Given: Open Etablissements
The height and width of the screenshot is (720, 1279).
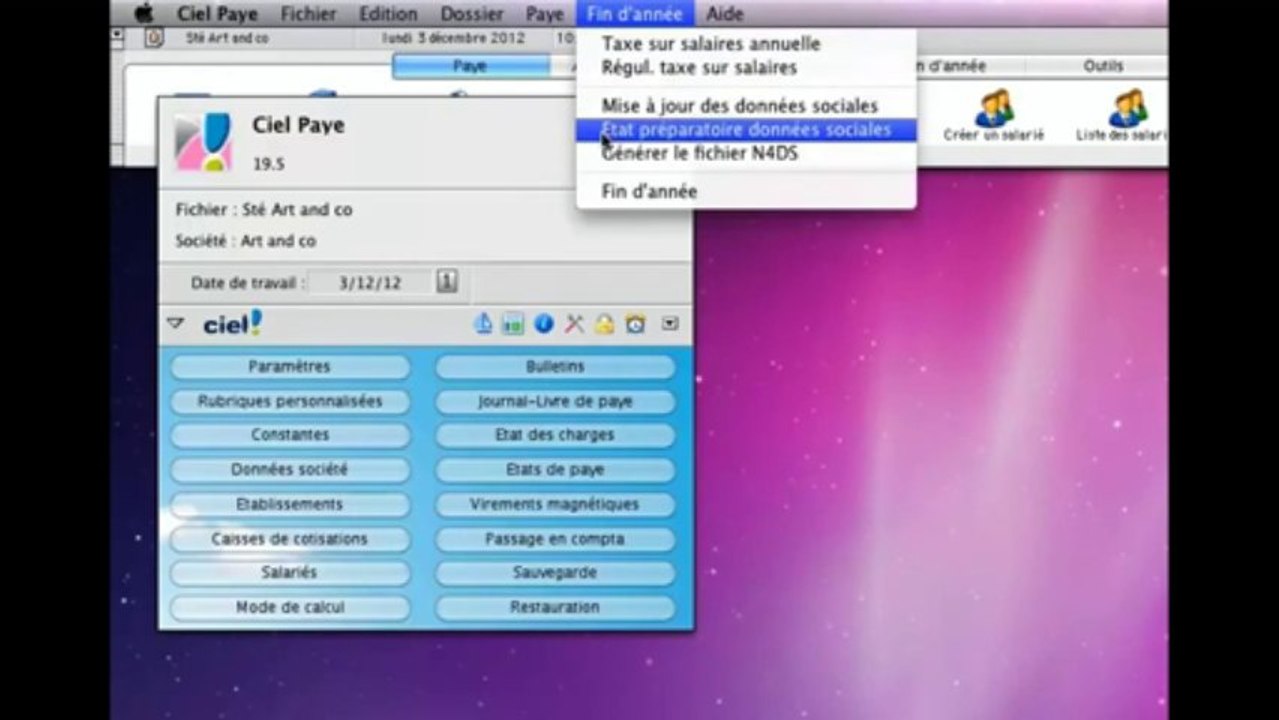Looking at the screenshot, I should point(290,504).
